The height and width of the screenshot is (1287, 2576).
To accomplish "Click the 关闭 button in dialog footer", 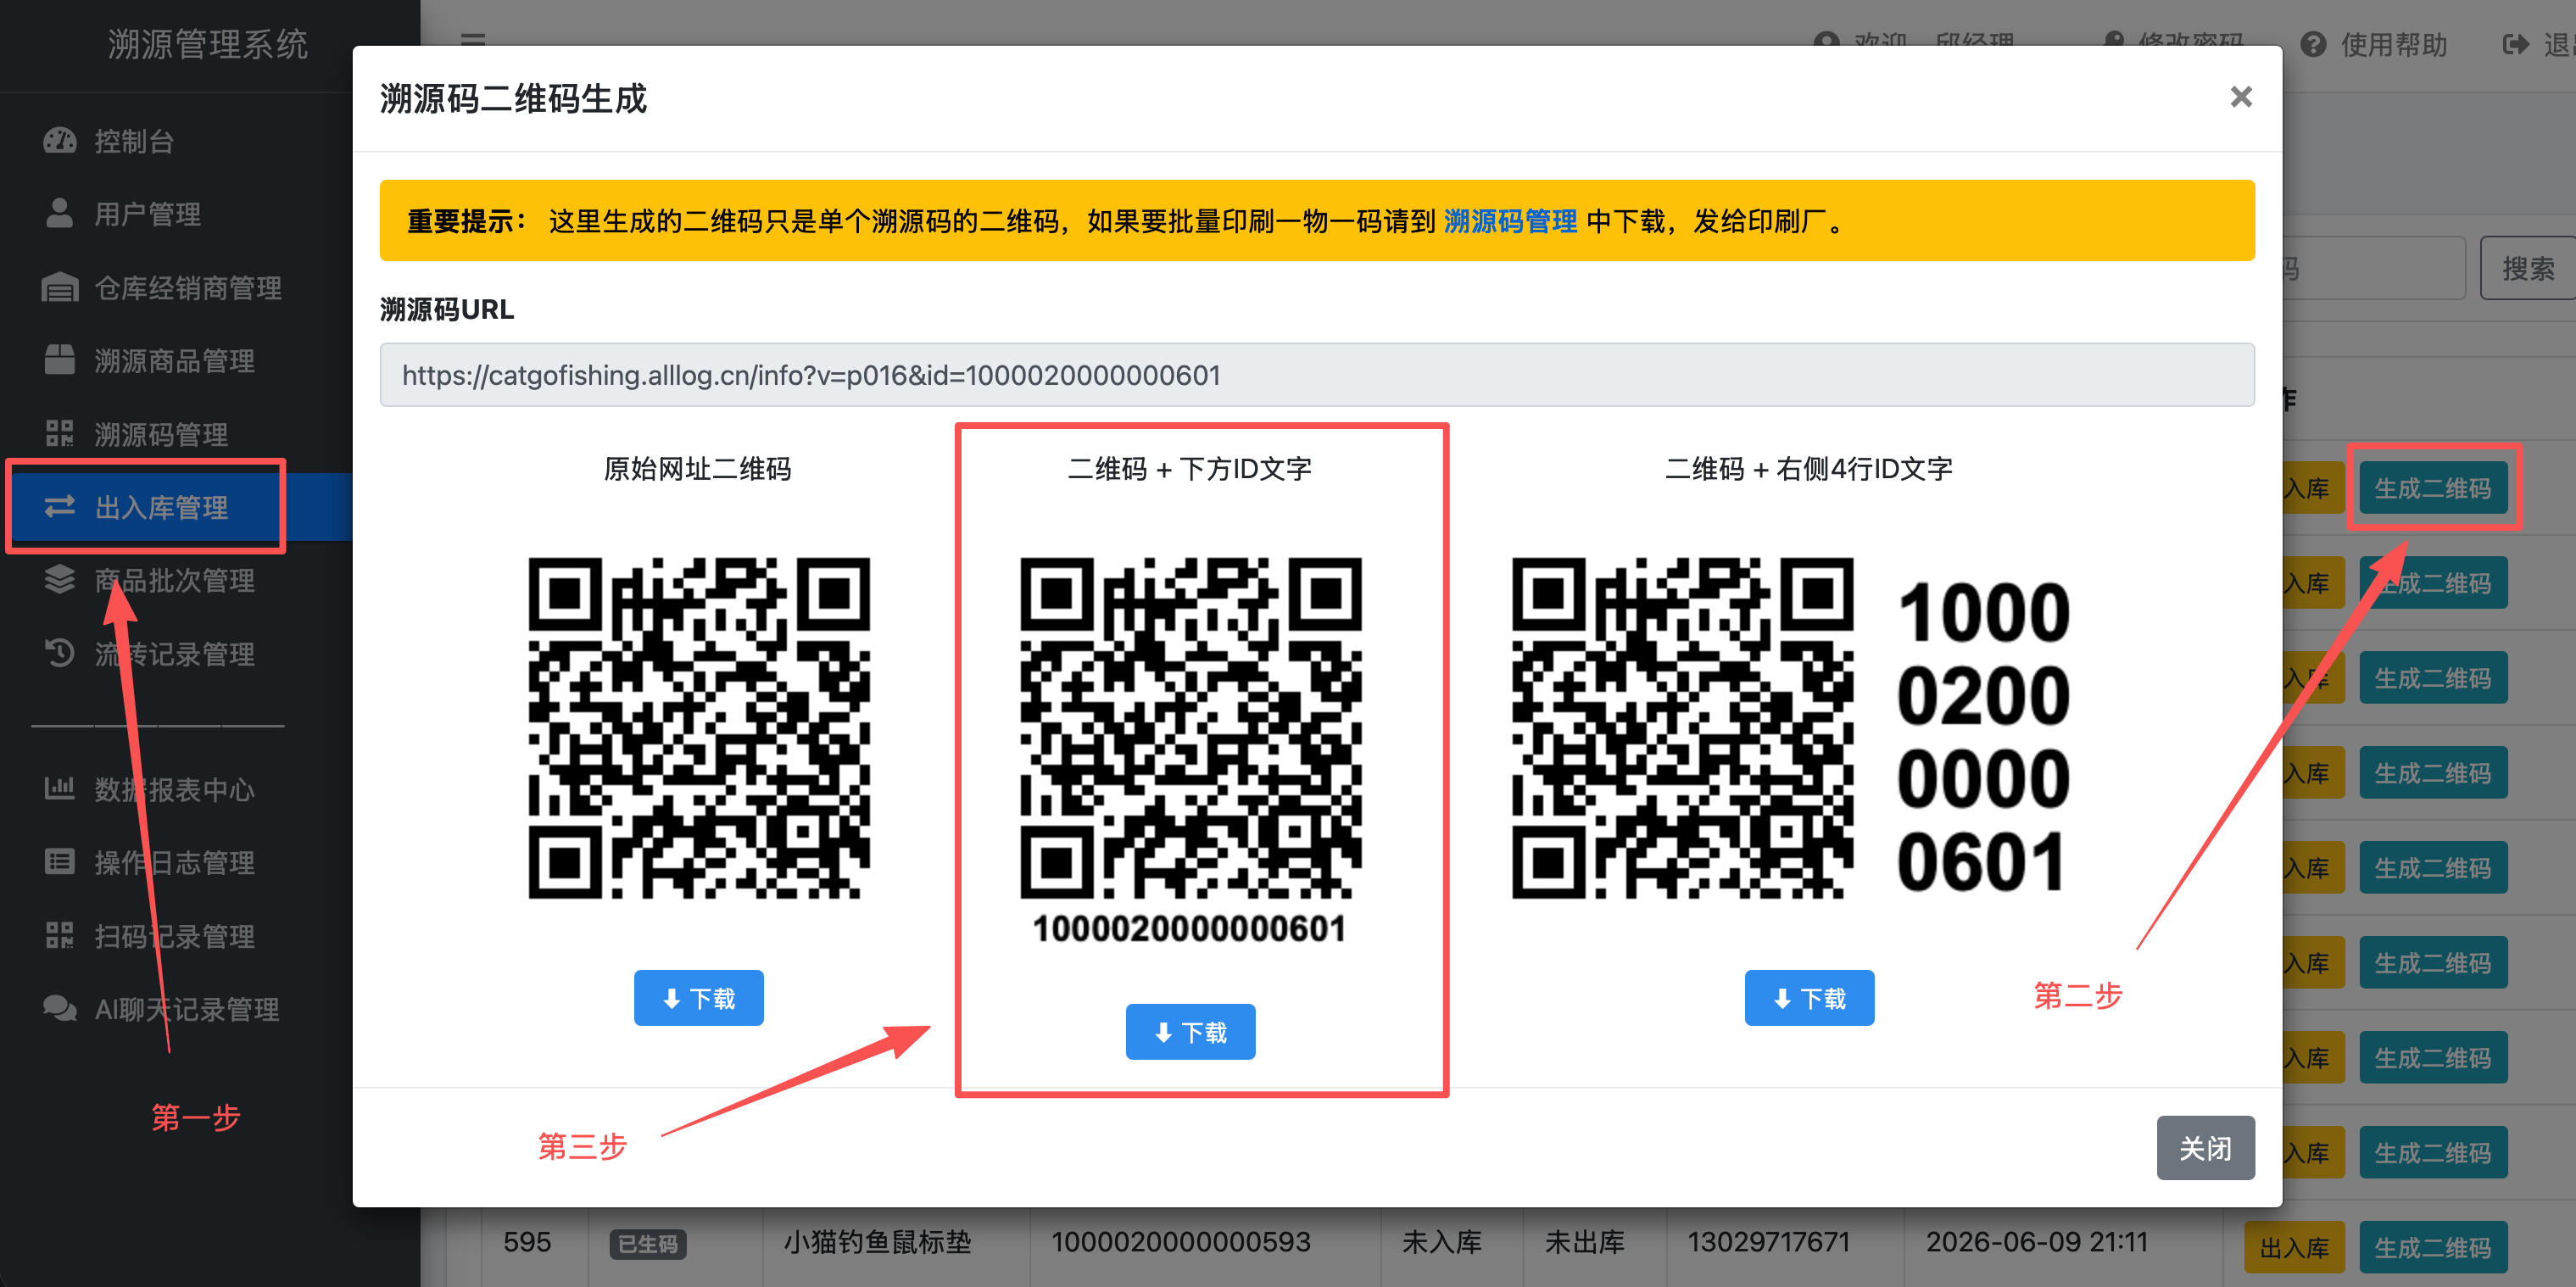I will [2205, 1148].
